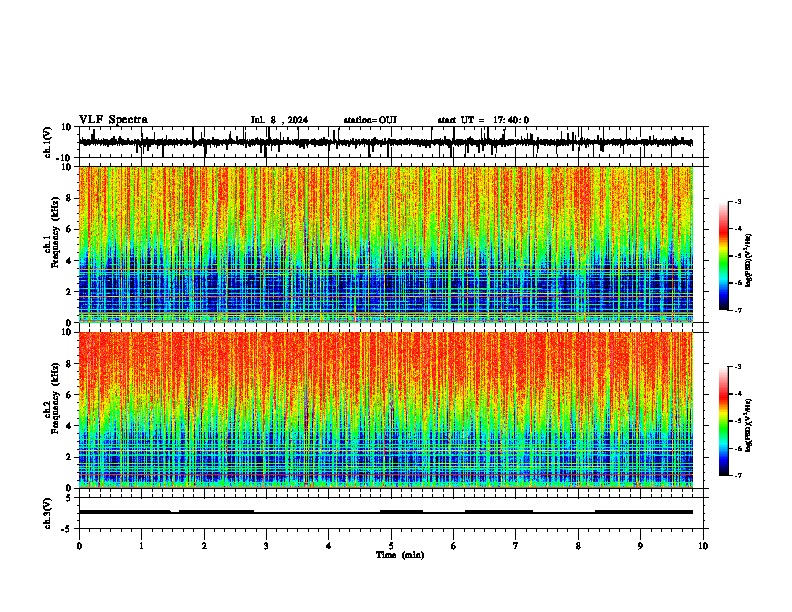The height and width of the screenshot is (612, 792).
Task: Click the "-7" label on ch.2 color scale
Action: (x=738, y=475)
